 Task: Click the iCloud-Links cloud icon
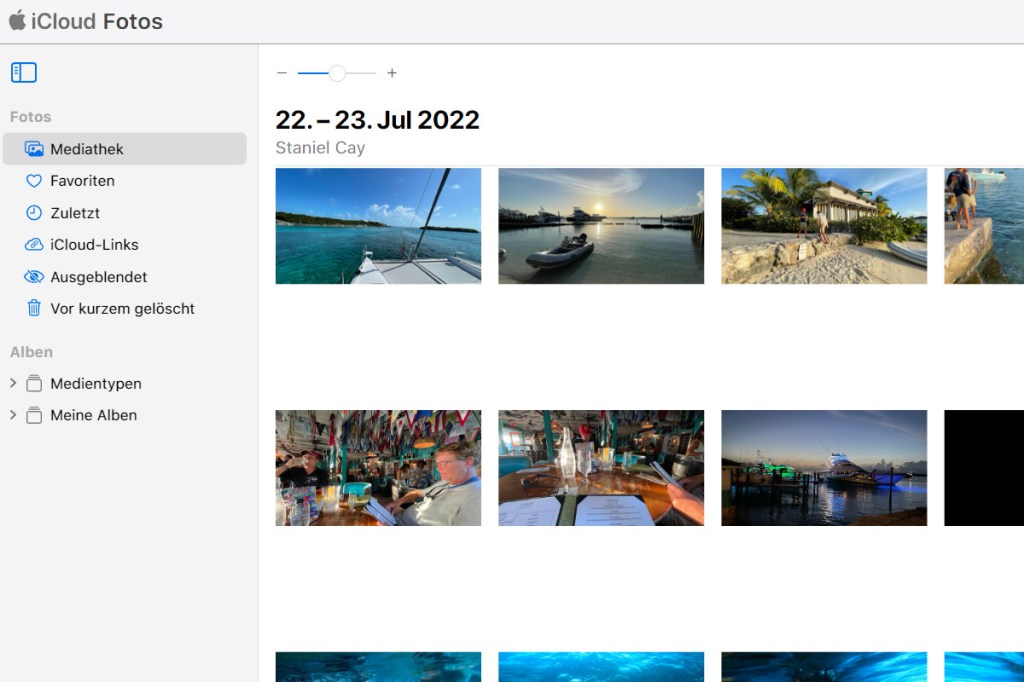click(34, 245)
